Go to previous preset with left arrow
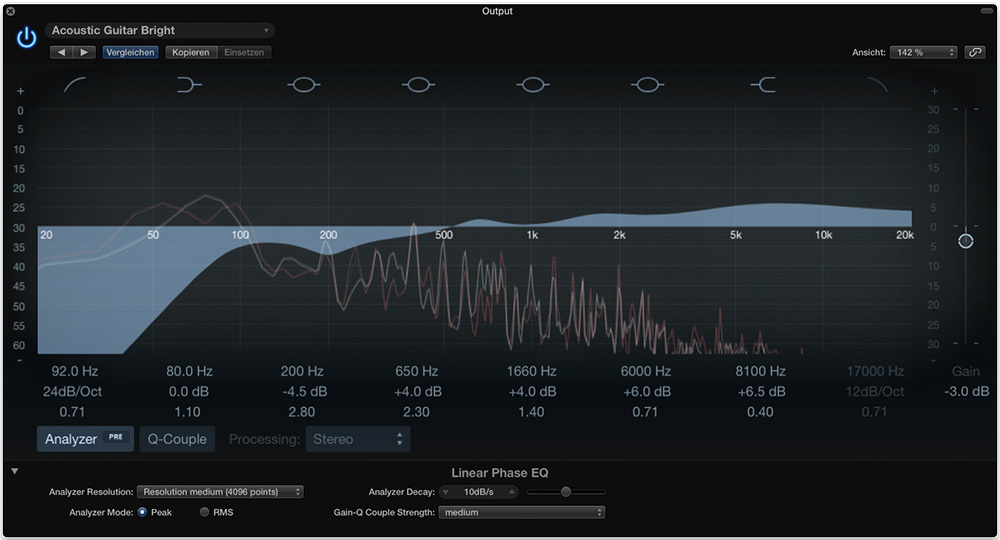Viewport: 1000px width, 540px height. 62,52
